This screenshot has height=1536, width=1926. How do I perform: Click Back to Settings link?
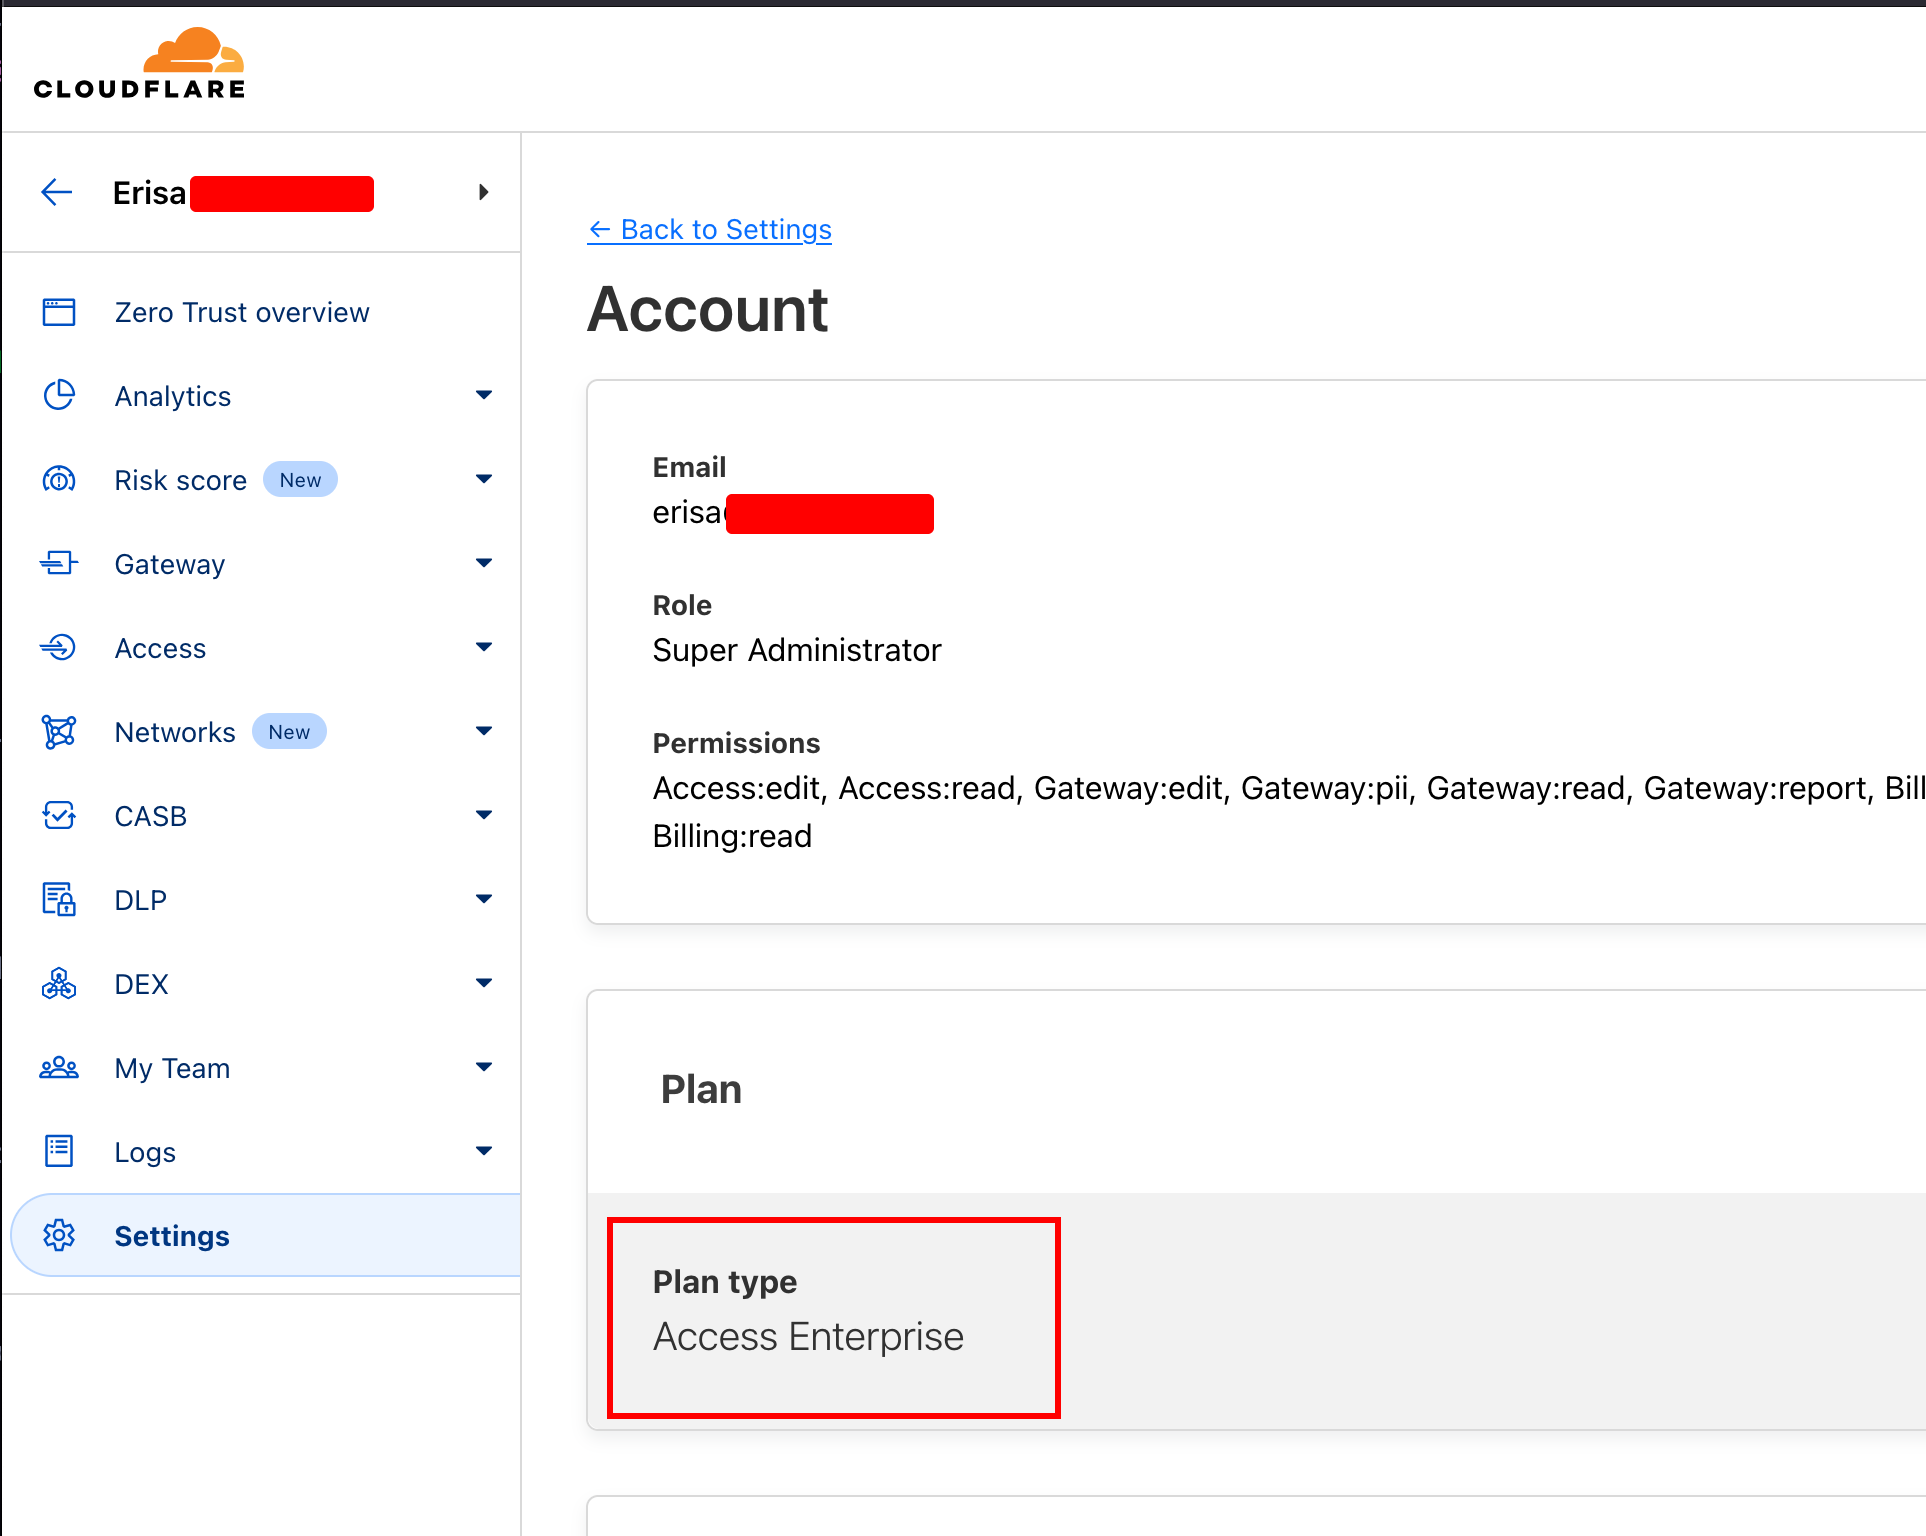coord(709,229)
